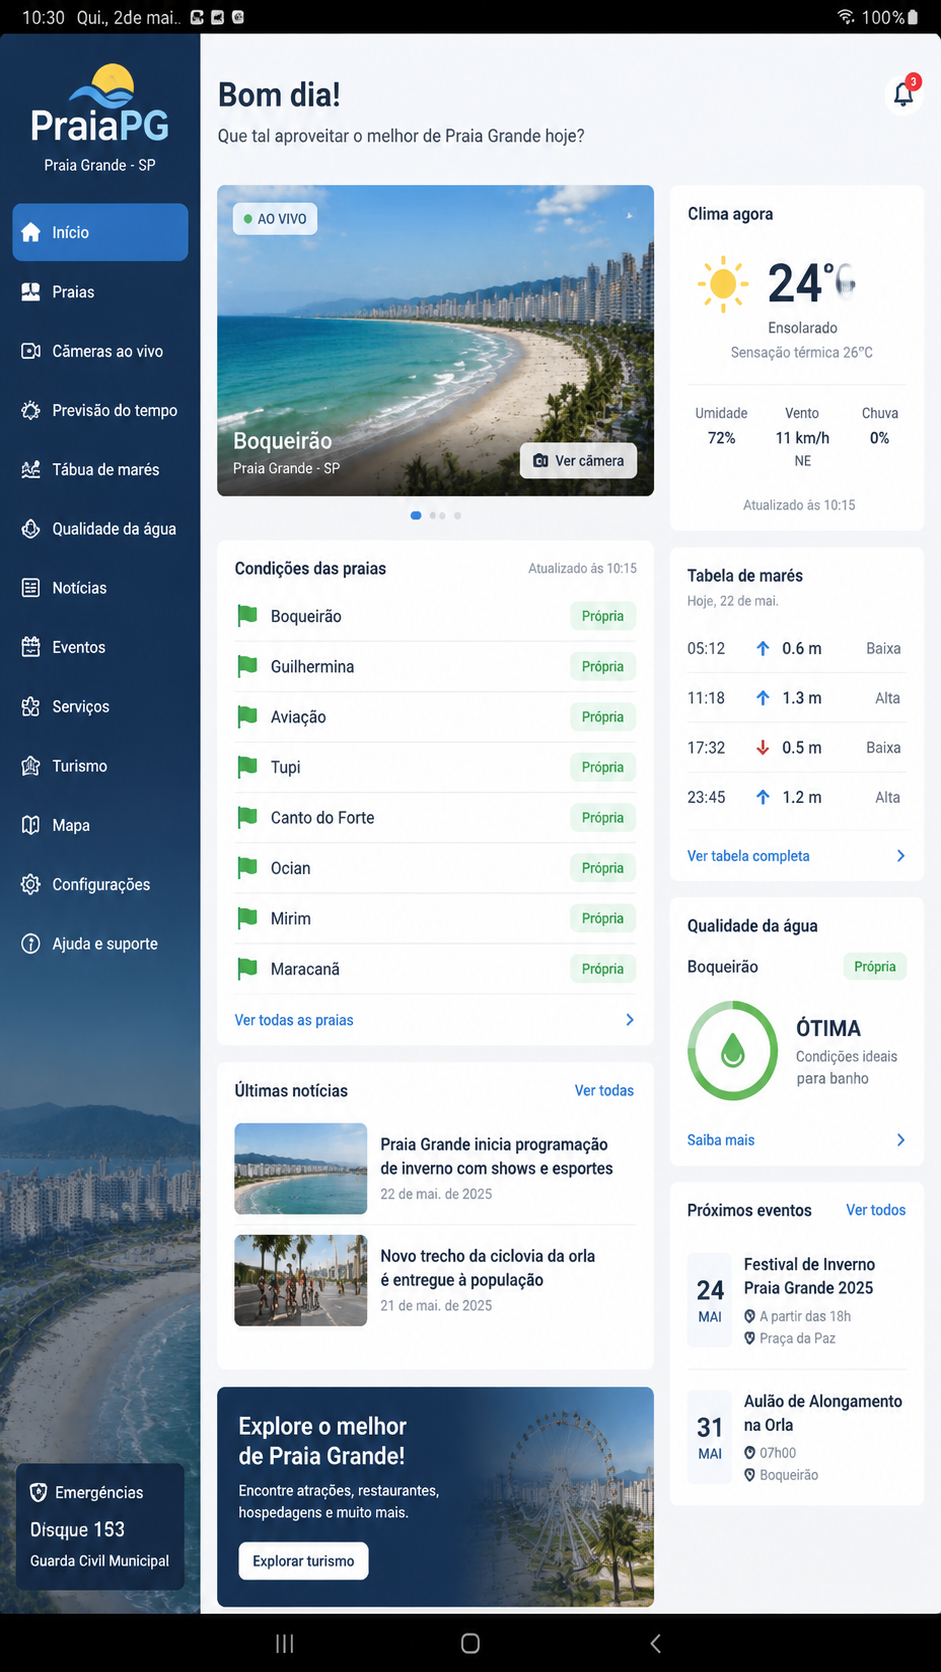Screen dimensions: 941x1672
Task: Click the Praias sidebar icon
Action: click(x=31, y=291)
